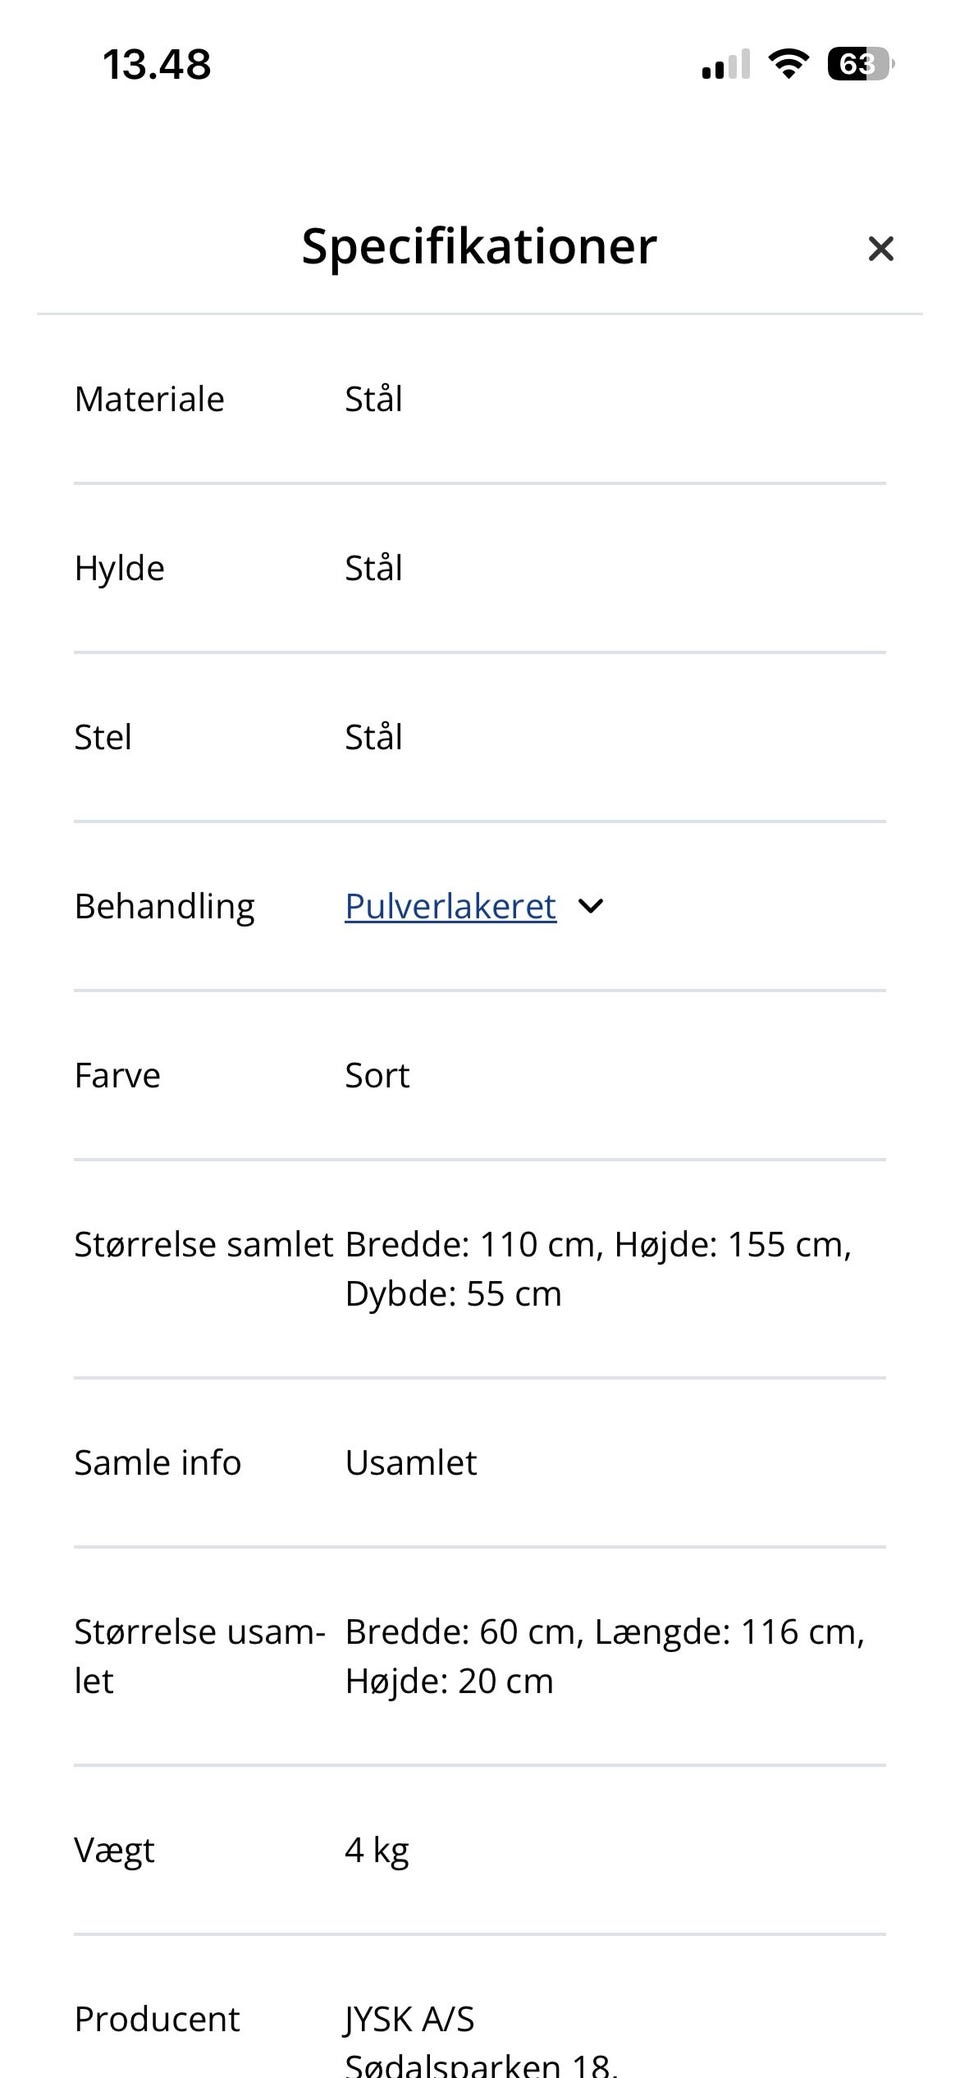Open the Pulverlakeret link
This screenshot has width=960, height=2078.
click(x=450, y=906)
